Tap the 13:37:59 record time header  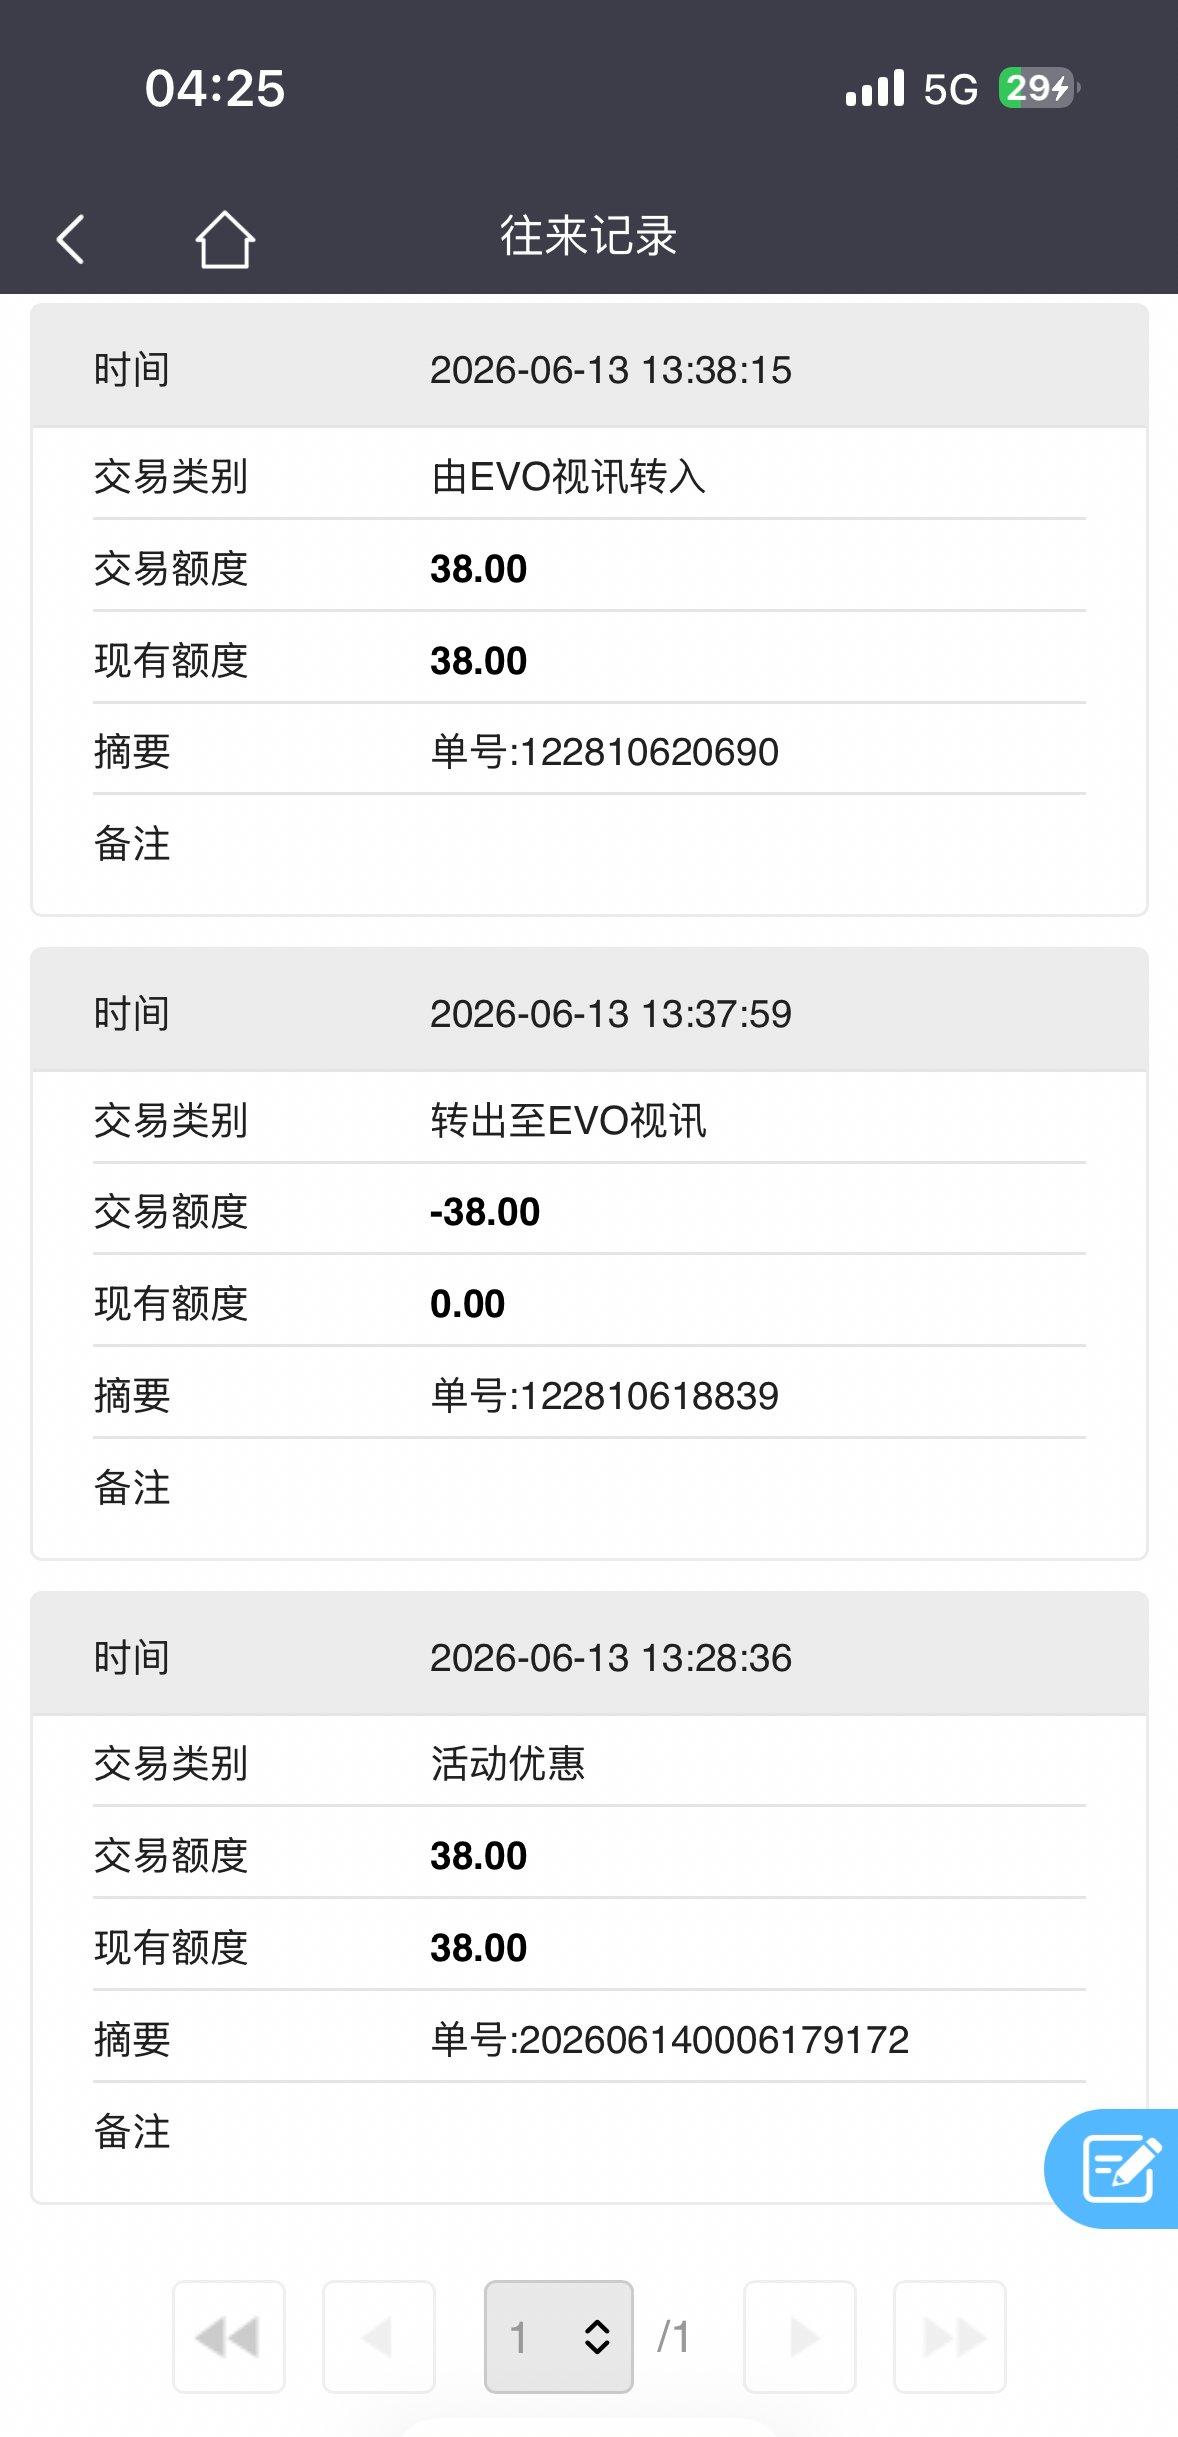pyautogui.click(x=589, y=1014)
